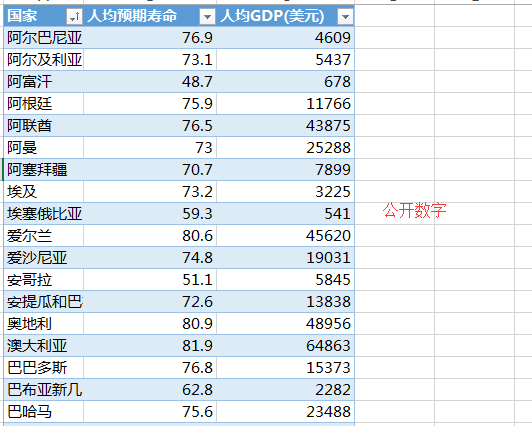The width and height of the screenshot is (532, 426).
Task: Select the GDP cell 541
Action: coord(285,214)
